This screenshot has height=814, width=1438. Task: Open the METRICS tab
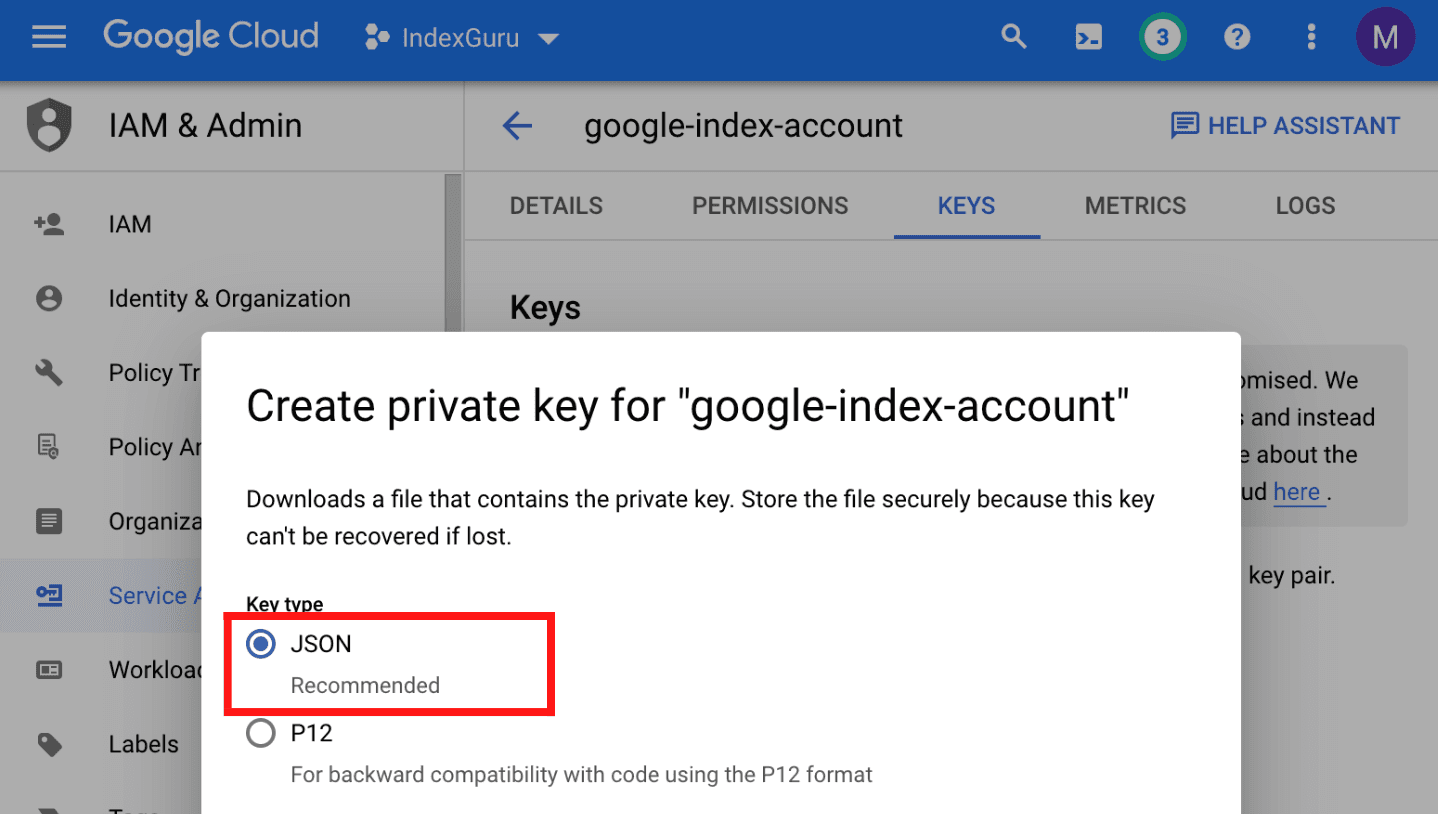coord(1135,206)
